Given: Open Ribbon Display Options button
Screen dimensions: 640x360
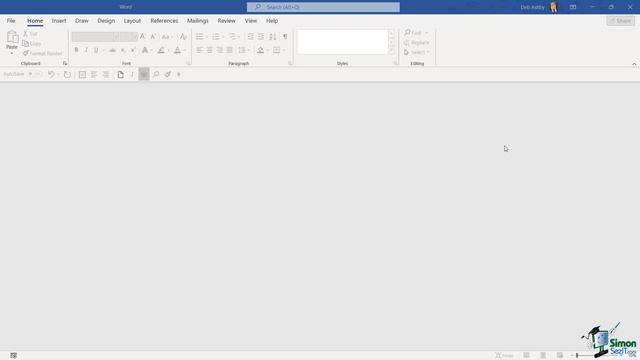Looking at the screenshot, I should click(573, 7).
